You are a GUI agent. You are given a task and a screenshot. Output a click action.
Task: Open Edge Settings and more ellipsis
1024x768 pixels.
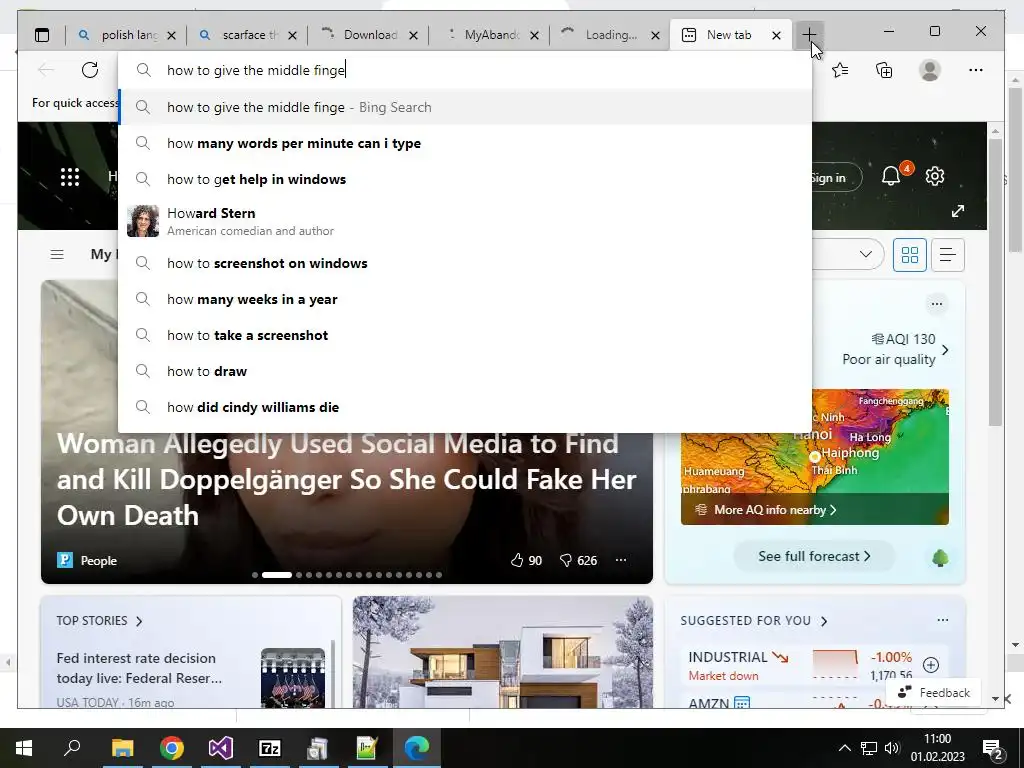[x=976, y=70]
